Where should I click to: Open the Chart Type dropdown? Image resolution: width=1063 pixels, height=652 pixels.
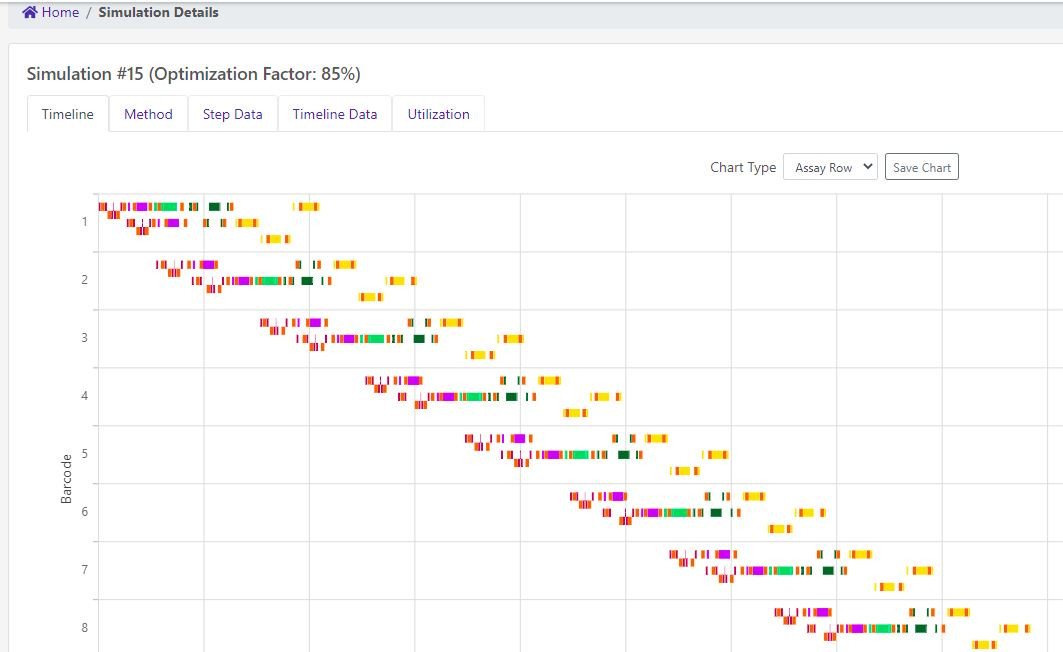[830, 167]
